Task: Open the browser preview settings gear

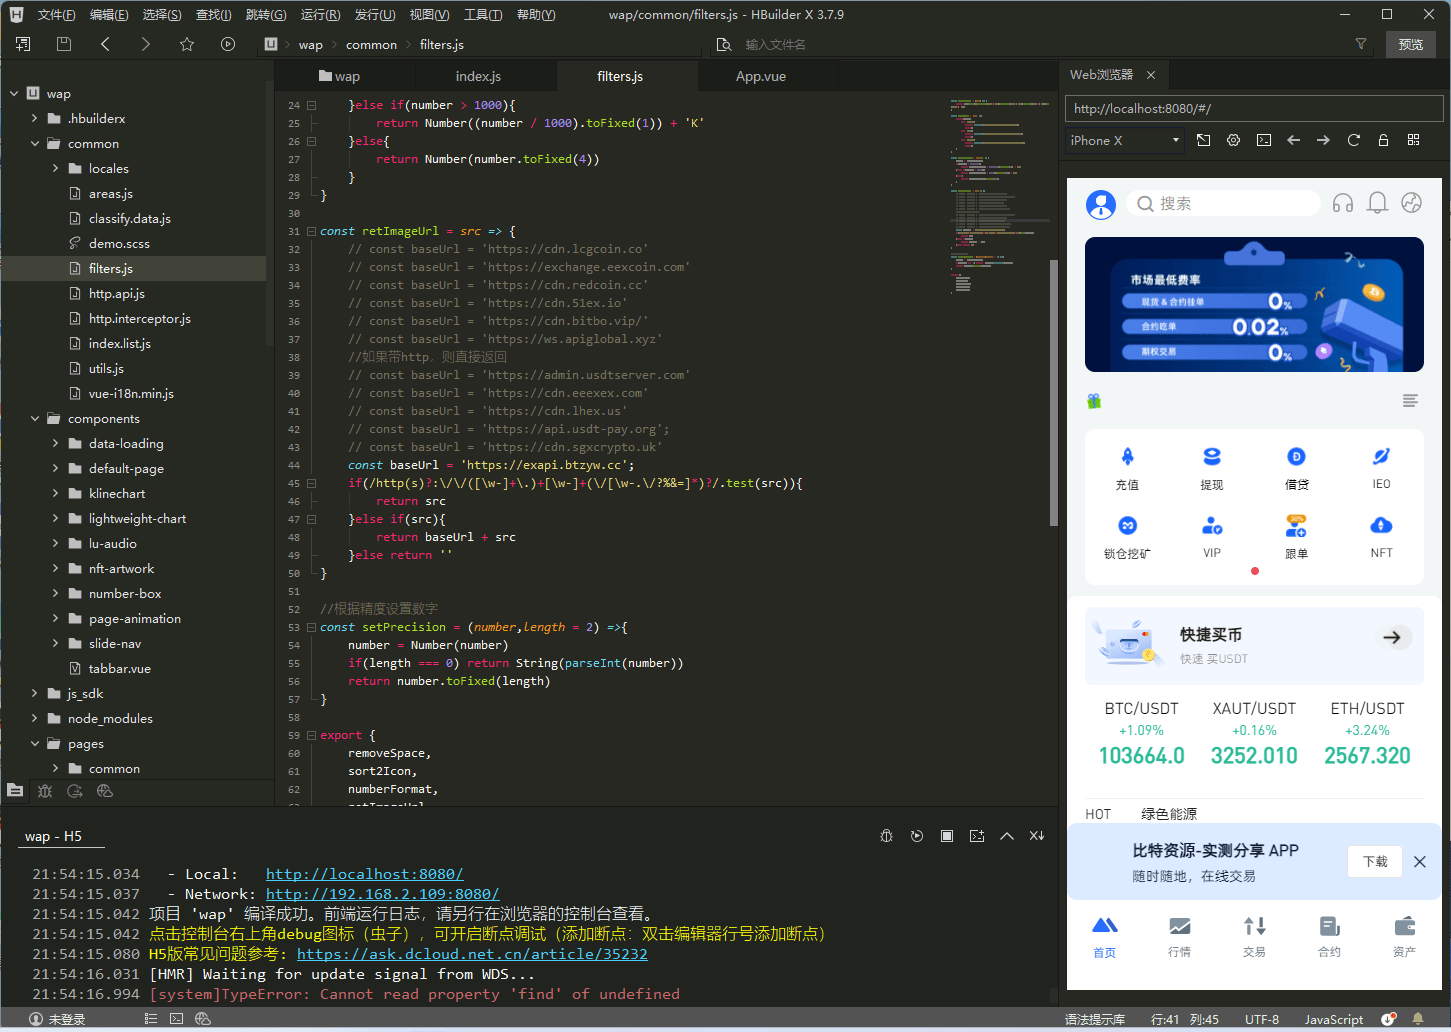Action: click(1233, 140)
